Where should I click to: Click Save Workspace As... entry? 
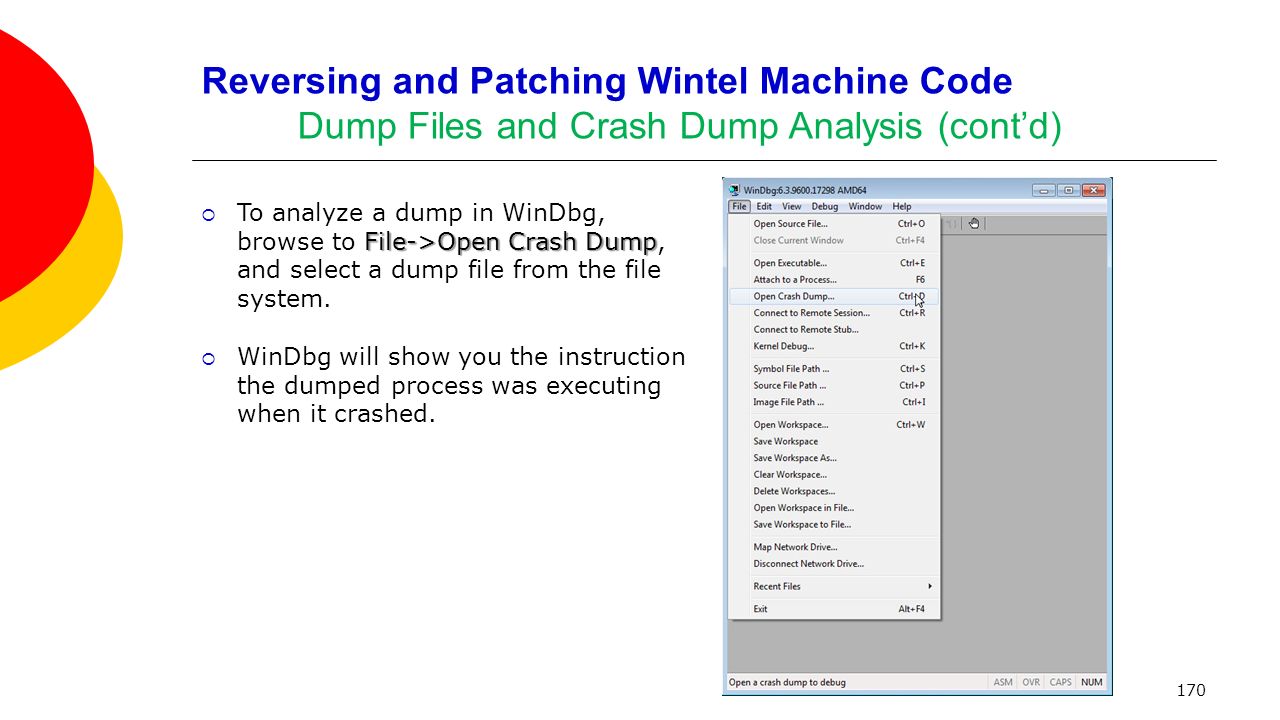pos(835,458)
